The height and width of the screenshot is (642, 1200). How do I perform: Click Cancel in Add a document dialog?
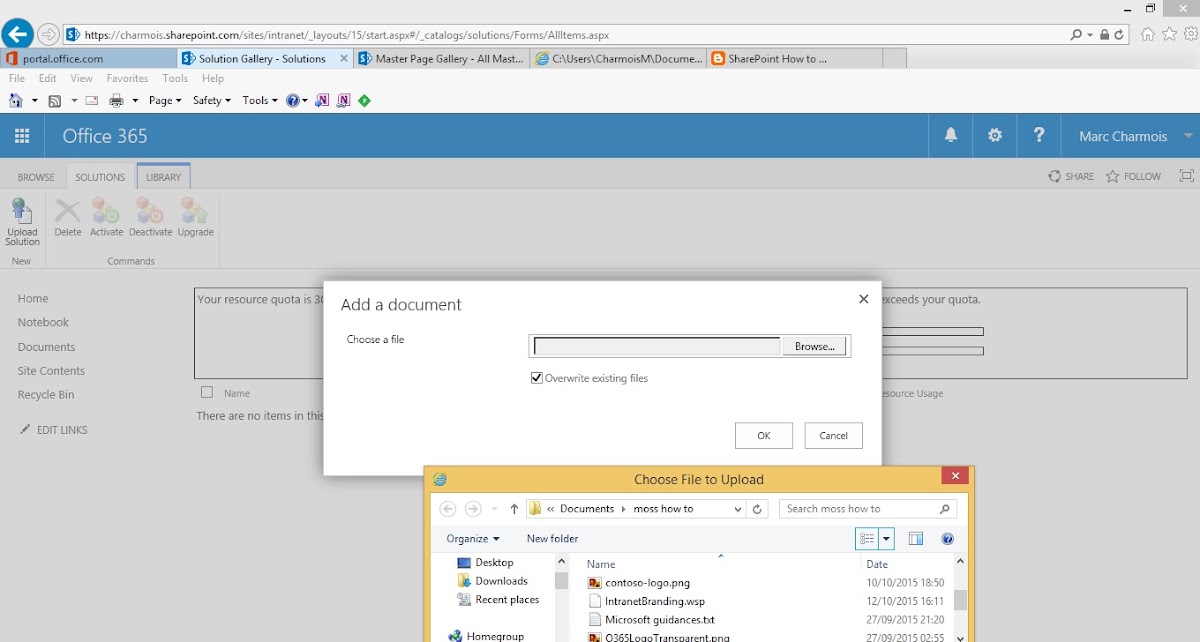833,435
